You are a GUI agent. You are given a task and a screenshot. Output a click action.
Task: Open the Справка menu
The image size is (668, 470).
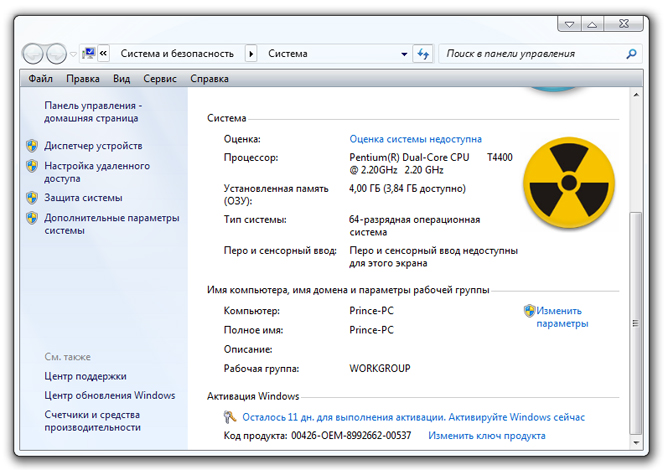tap(209, 78)
